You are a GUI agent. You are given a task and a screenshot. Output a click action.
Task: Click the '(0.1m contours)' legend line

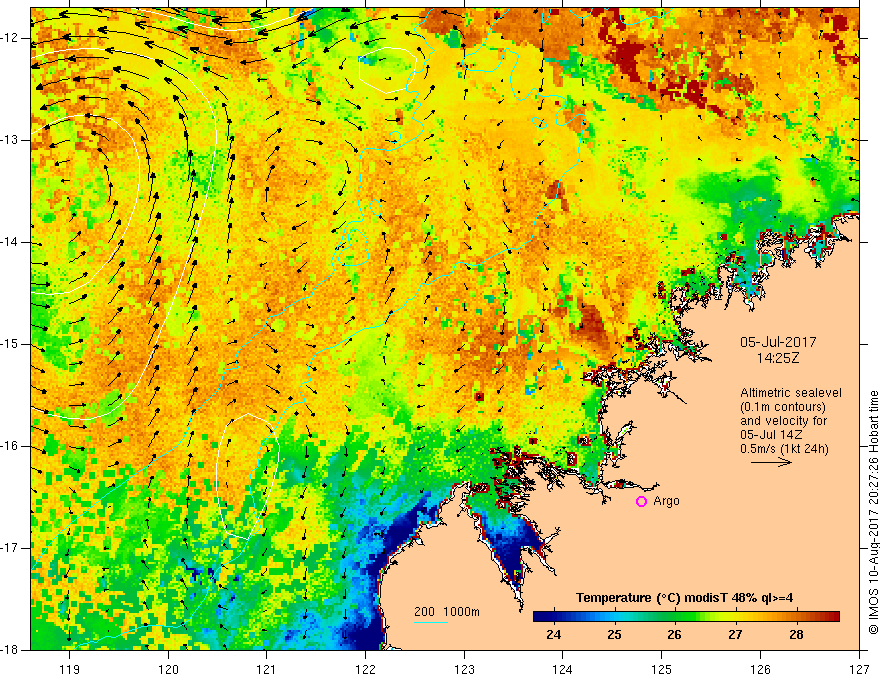[x=783, y=407]
